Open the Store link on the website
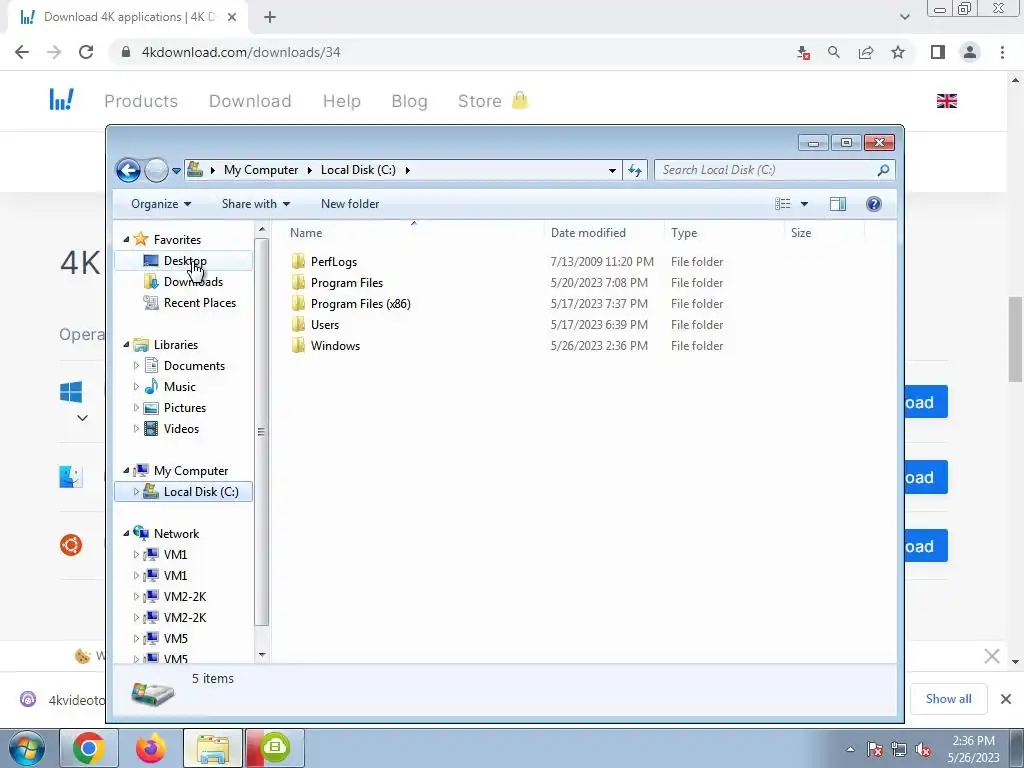Image resolution: width=1024 pixels, height=768 pixels. tap(480, 101)
